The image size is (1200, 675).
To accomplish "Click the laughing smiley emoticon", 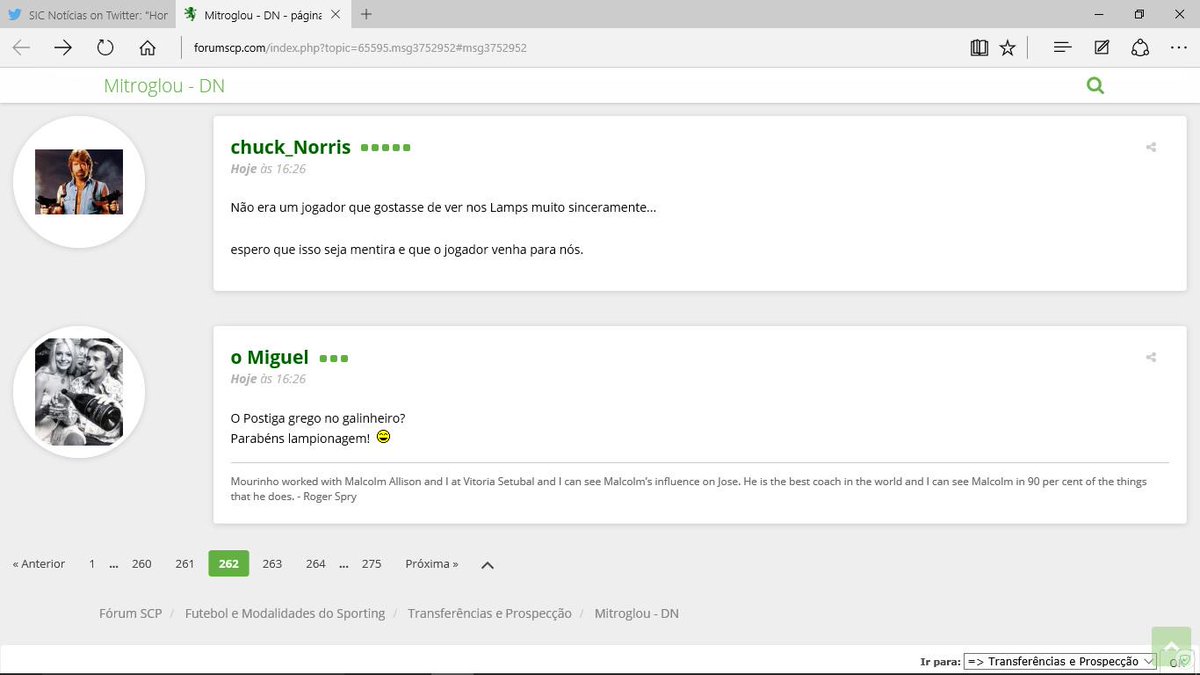I will click(383, 438).
